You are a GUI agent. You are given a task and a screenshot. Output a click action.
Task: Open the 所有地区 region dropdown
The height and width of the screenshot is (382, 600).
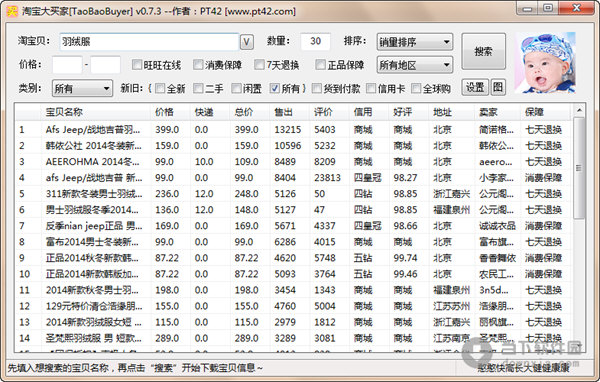pos(415,65)
